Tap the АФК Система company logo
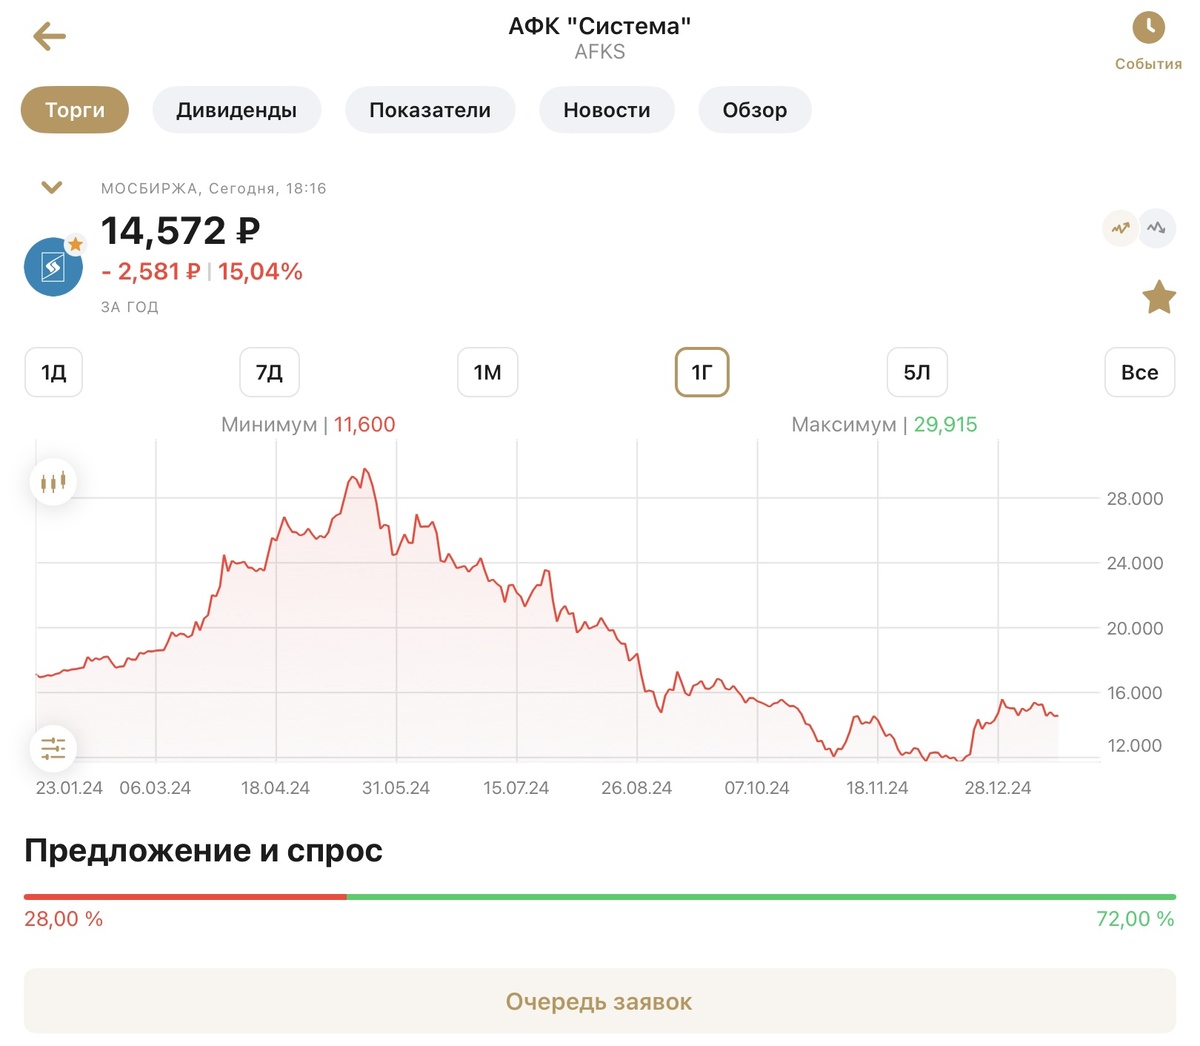 pos(53,267)
